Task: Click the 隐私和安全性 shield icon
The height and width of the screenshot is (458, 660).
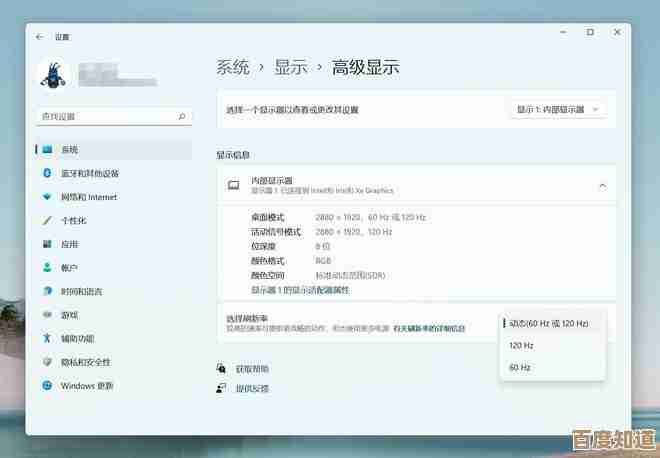Action: coord(47,362)
